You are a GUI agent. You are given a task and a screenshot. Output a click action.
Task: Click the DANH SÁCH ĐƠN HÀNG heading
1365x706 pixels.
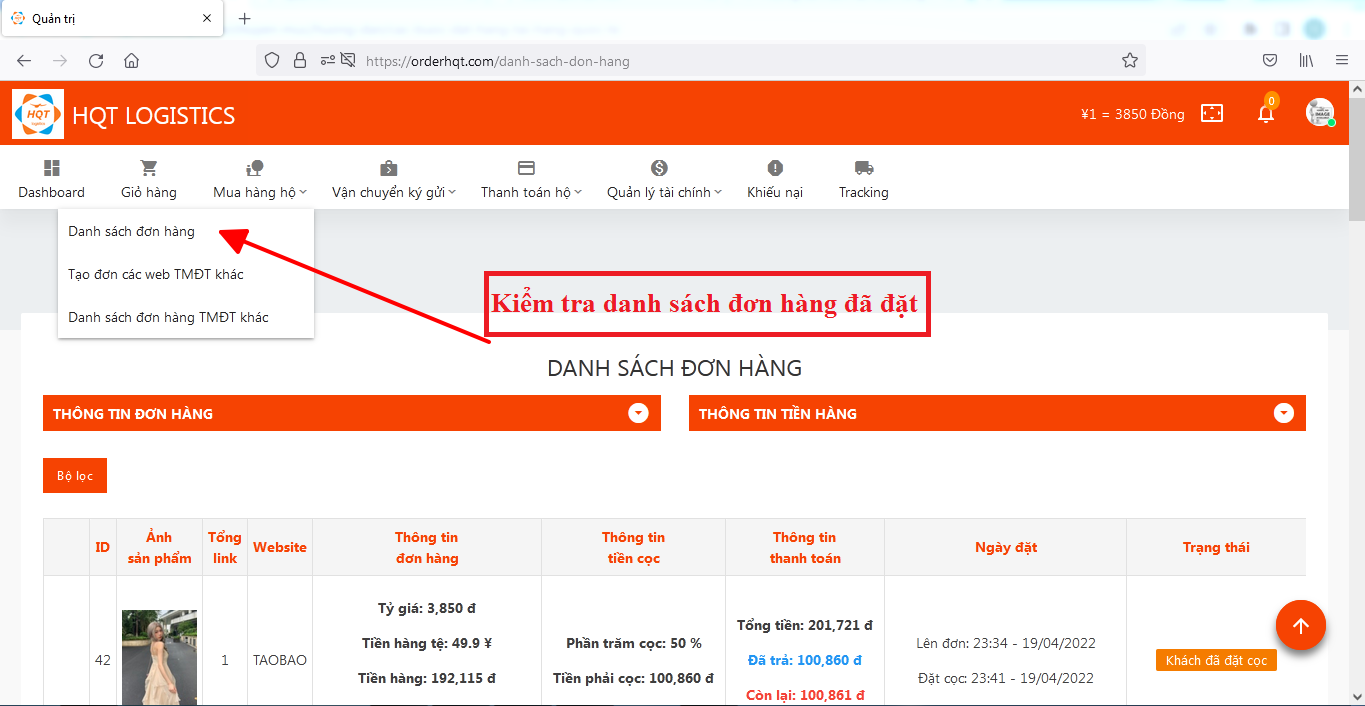click(x=675, y=368)
